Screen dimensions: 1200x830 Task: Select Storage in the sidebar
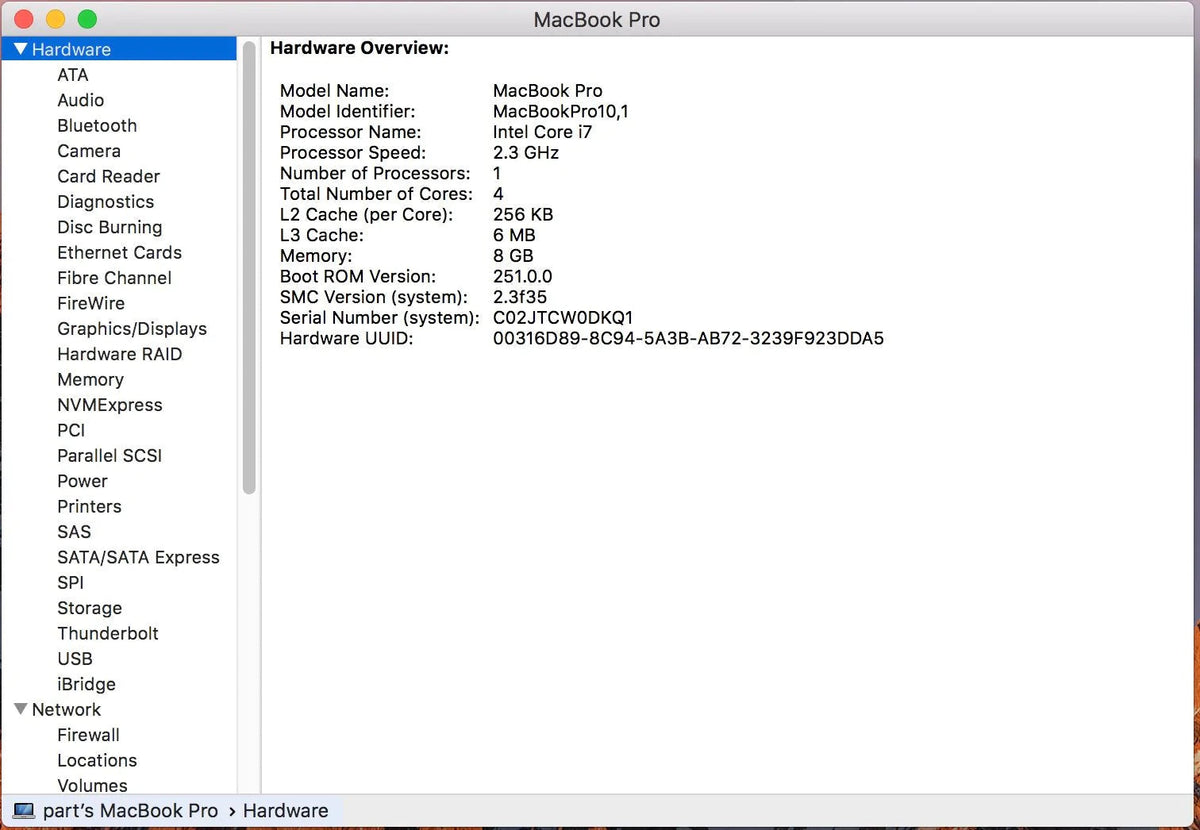(90, 608)
